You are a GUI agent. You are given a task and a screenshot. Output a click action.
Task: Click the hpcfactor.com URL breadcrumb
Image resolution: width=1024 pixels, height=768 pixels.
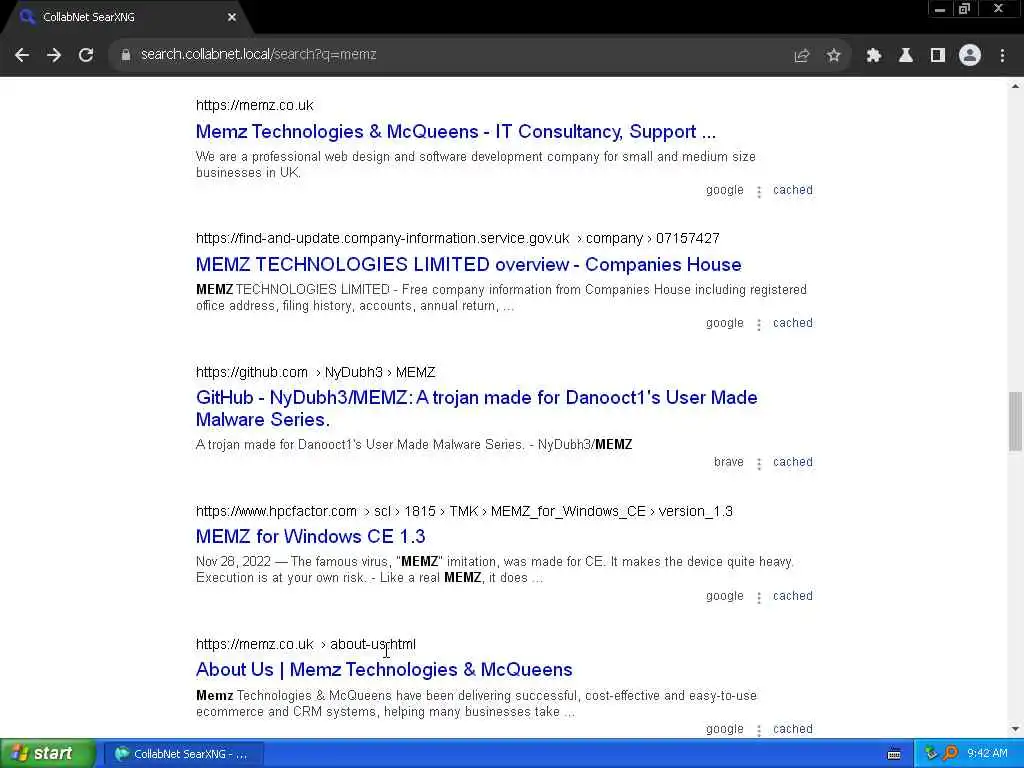464,511
